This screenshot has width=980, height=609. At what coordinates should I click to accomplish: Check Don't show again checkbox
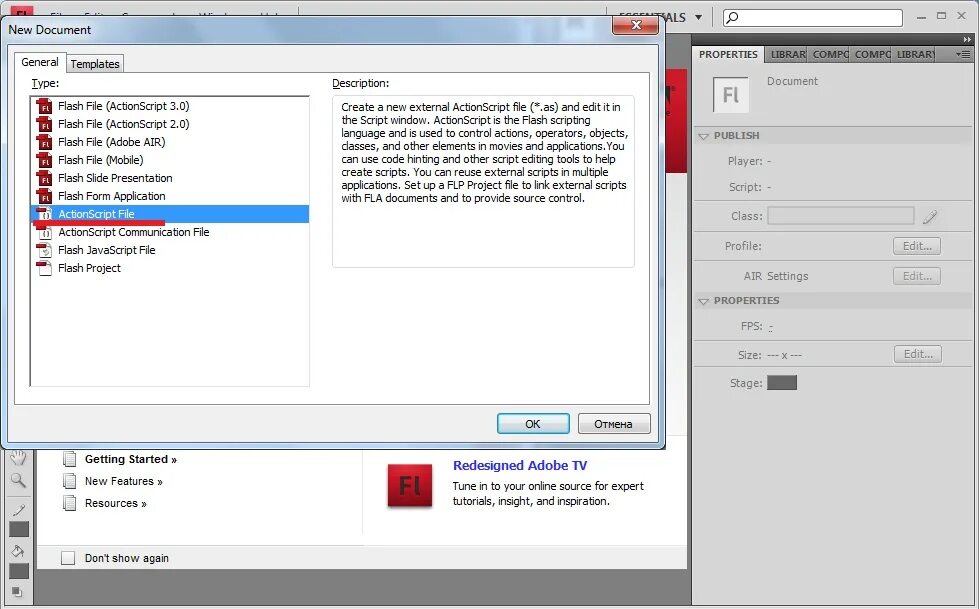pyautogui.click(x=68, y=558)
